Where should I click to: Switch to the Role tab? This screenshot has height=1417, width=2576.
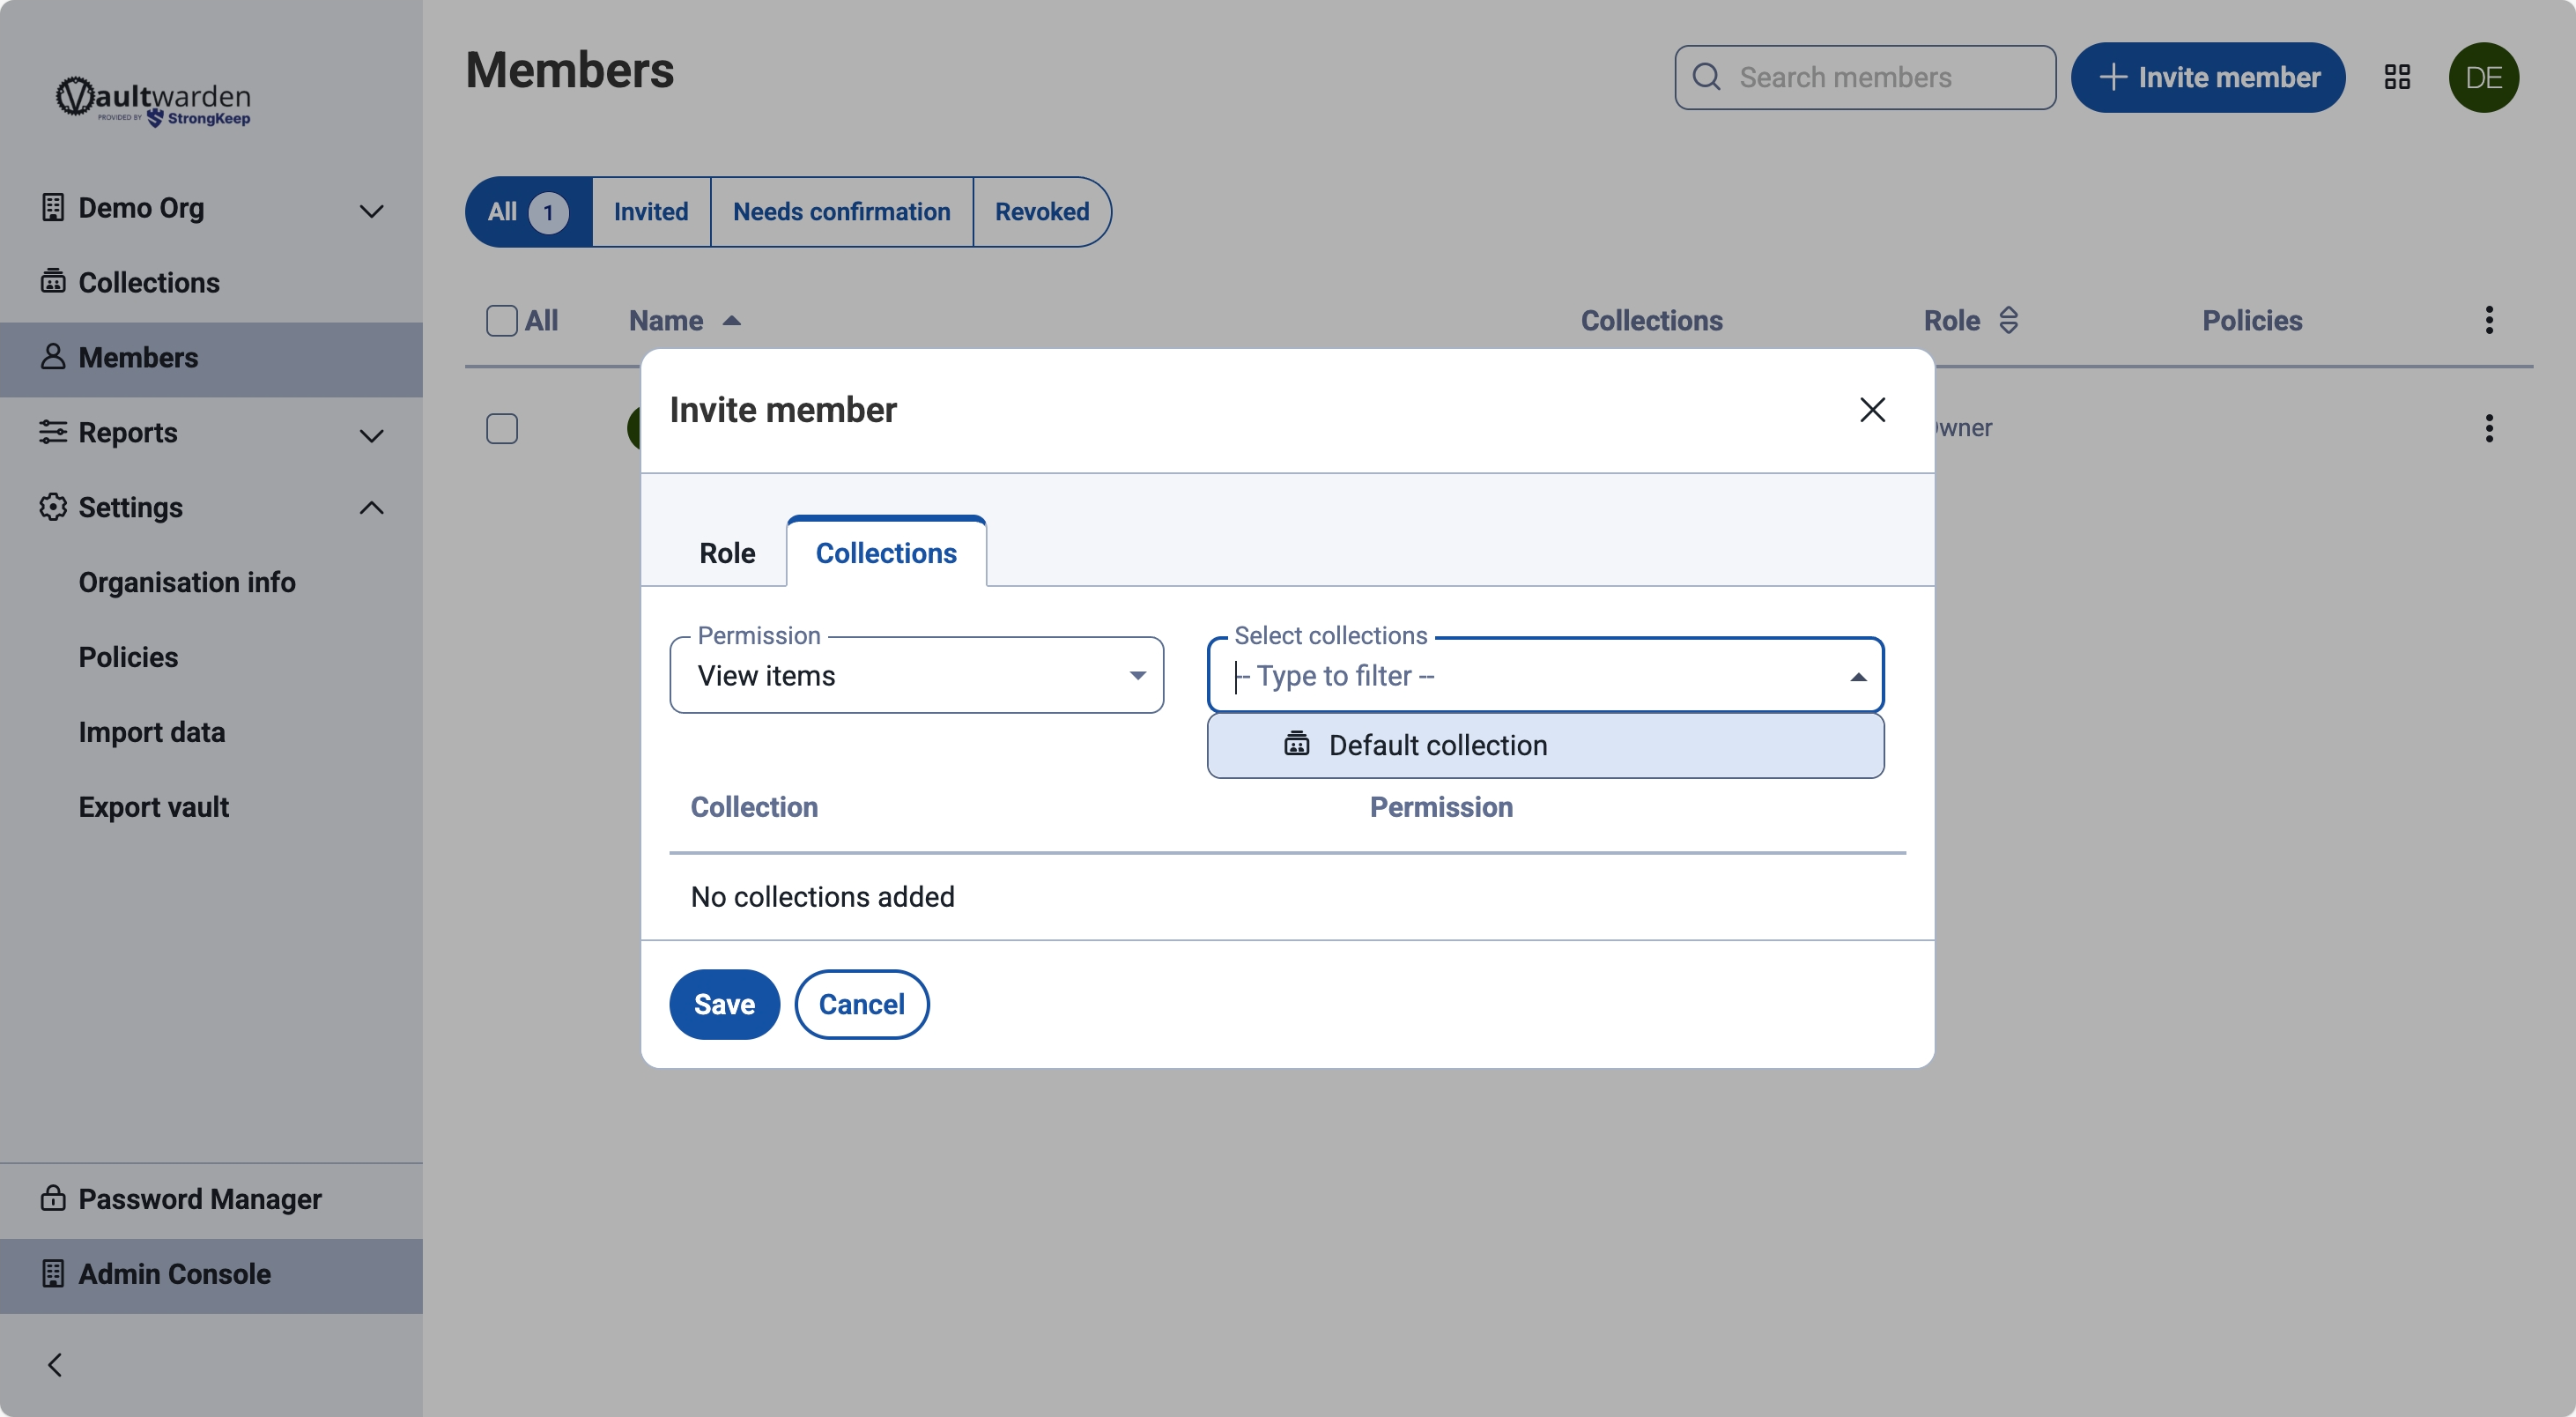tap(727, 553)
